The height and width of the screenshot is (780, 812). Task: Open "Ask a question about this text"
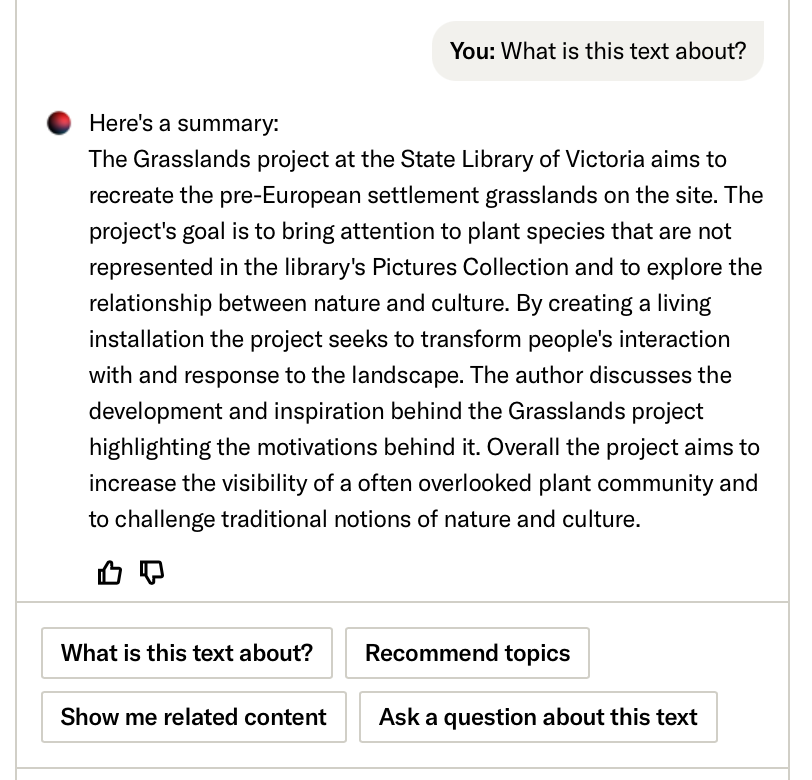click(538, 717)
